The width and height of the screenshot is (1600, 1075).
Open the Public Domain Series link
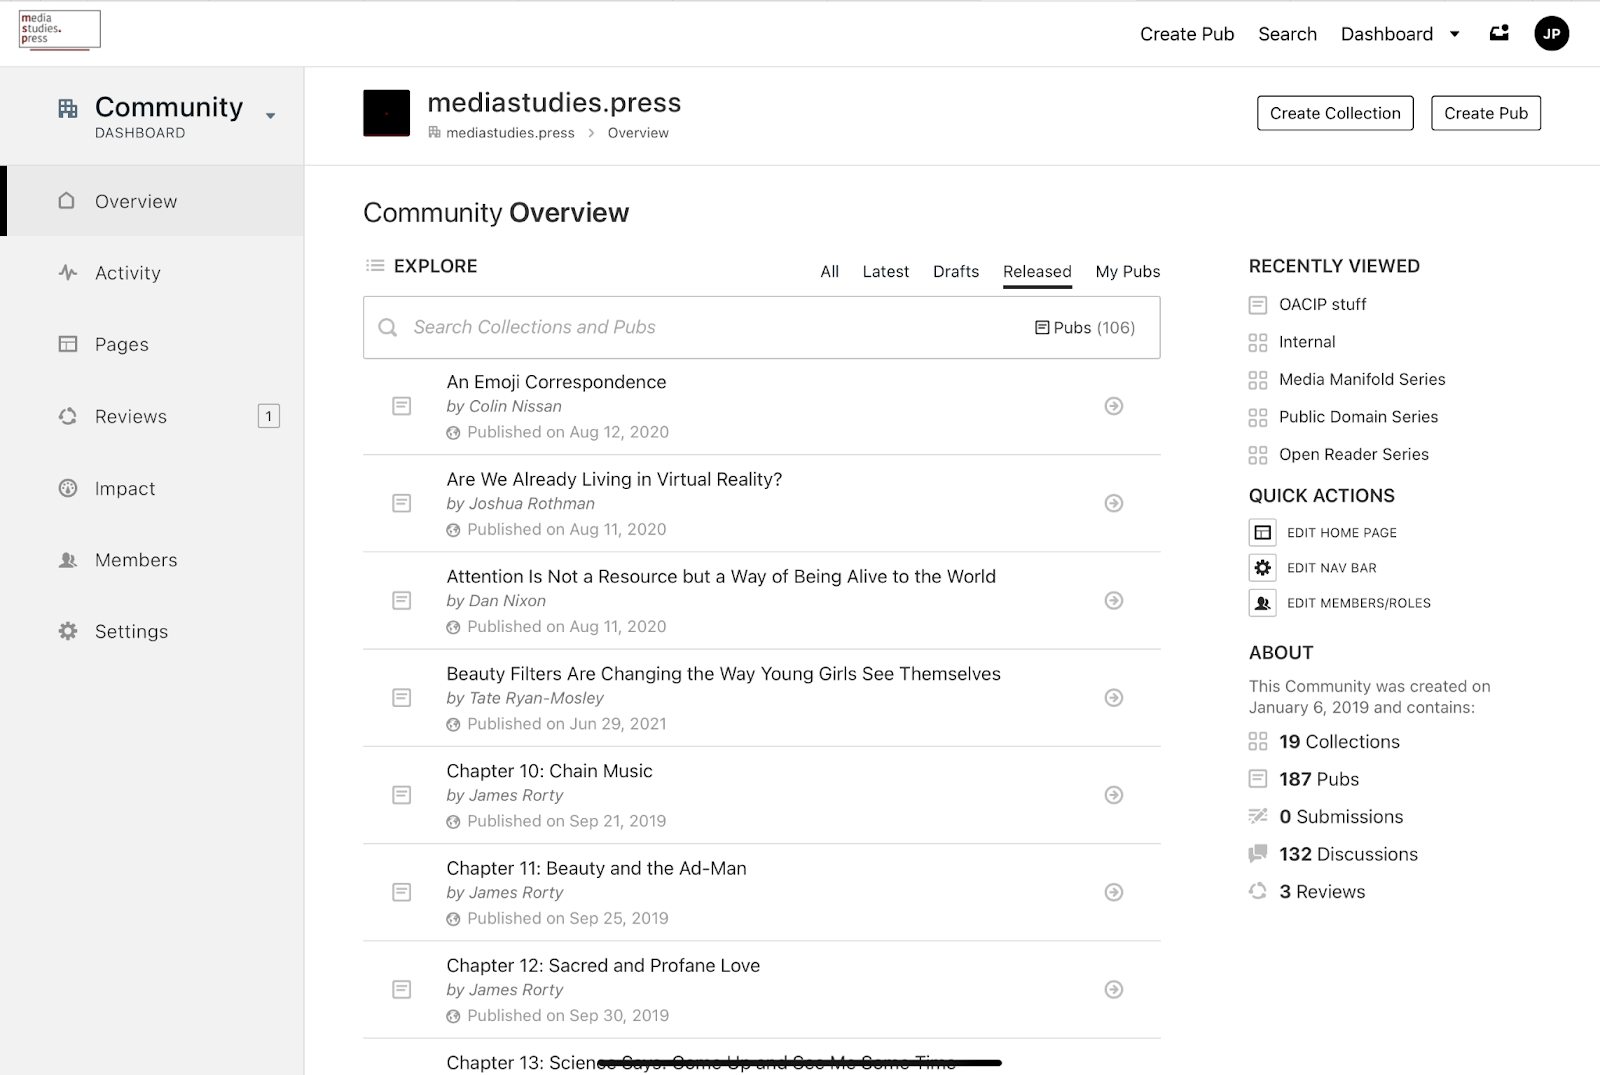click(x=1358, y=417)
